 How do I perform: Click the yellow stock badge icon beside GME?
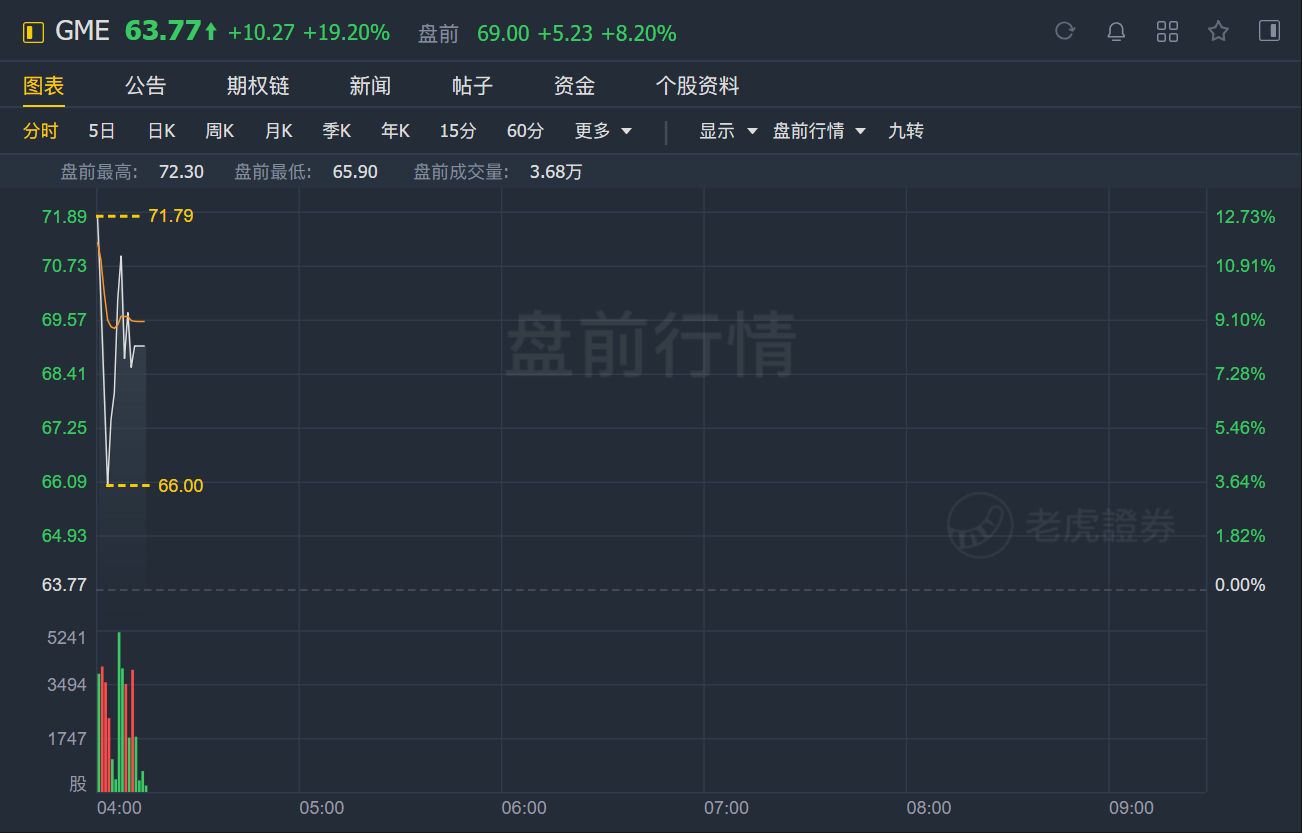[x=34, y=32]
